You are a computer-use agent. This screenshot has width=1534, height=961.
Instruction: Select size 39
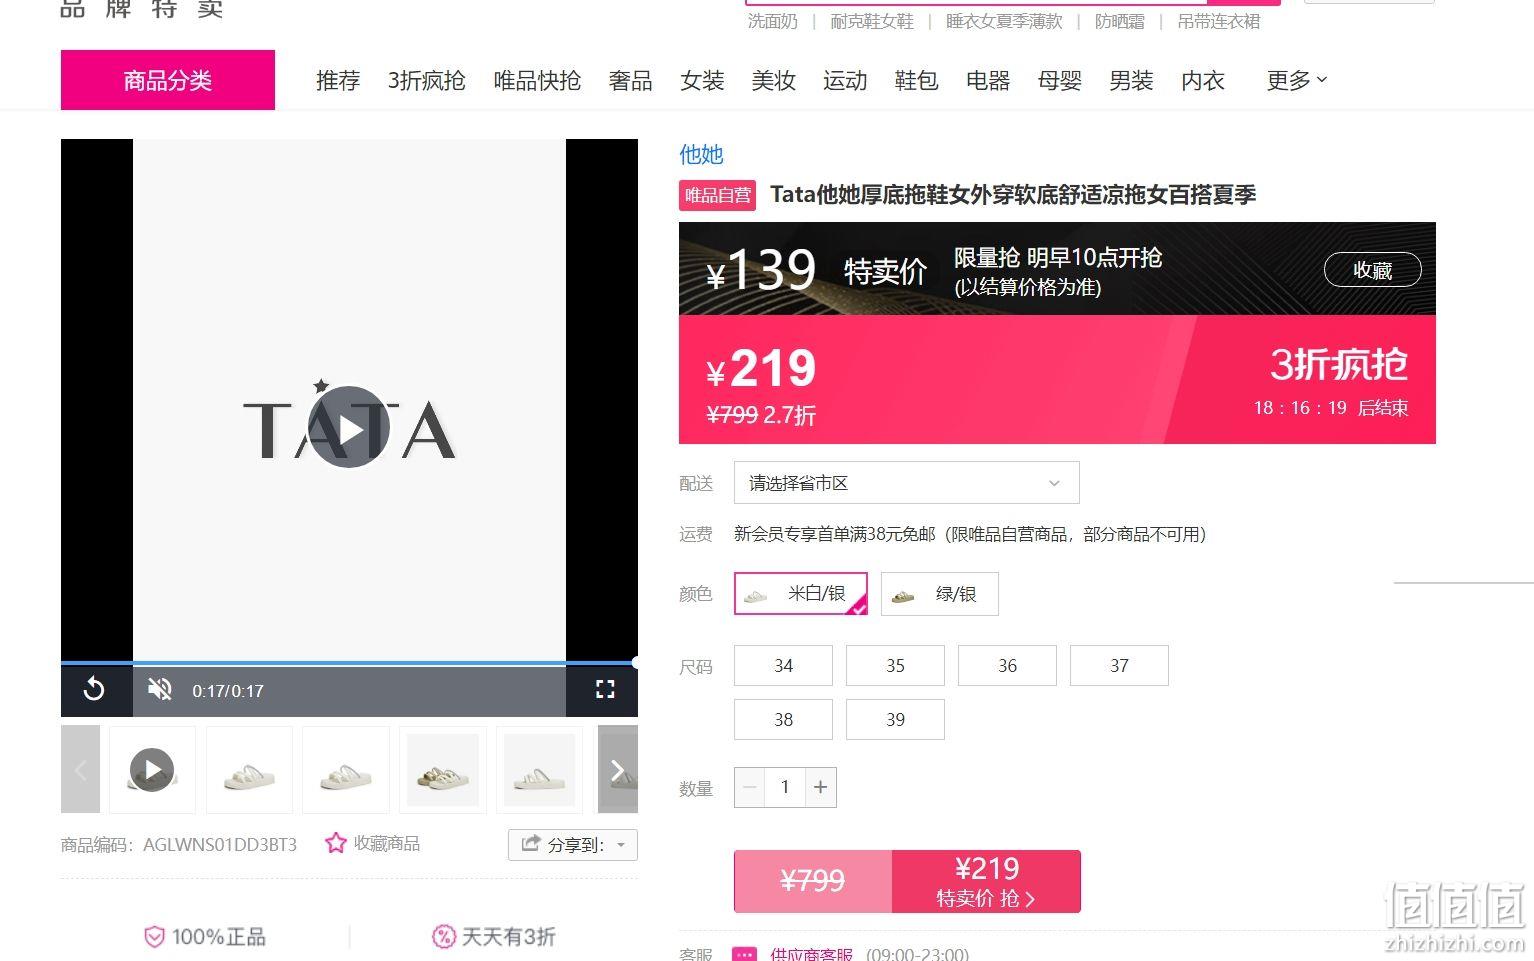[x=895, y=720]
